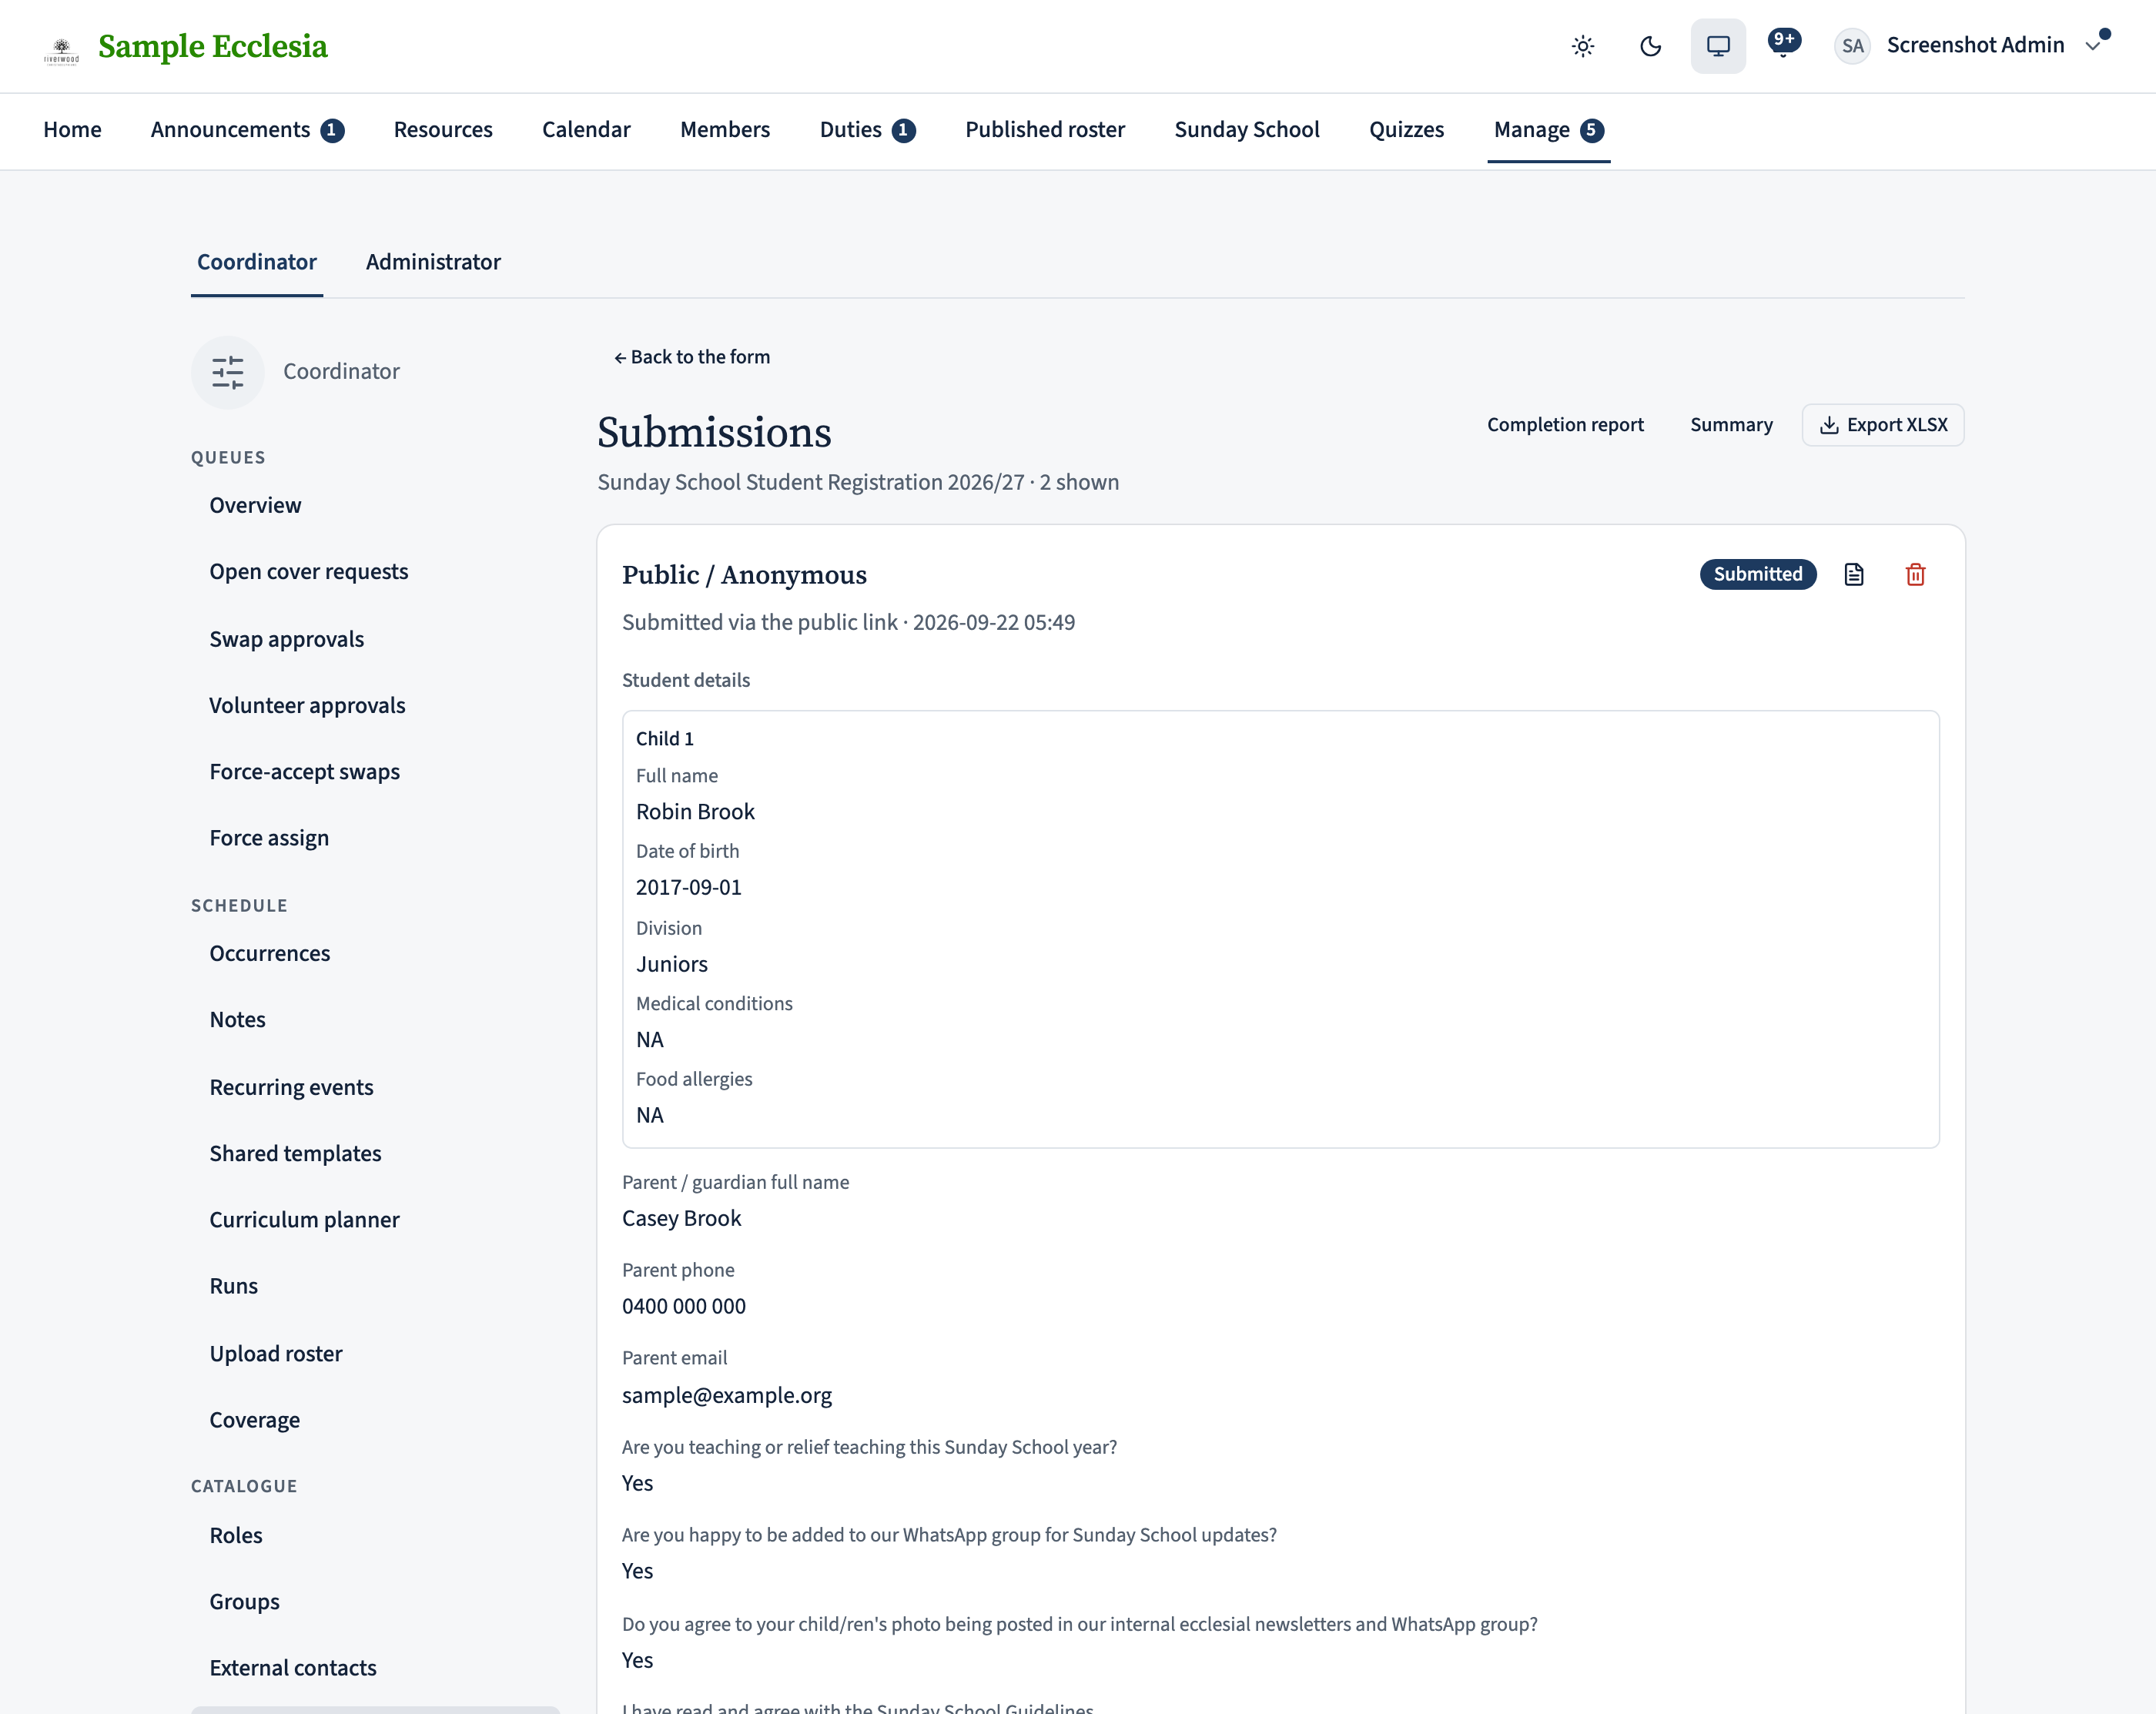The height and width of the screenshot is (1714, 2156).
Task: Open External contacts
Action: 292,1668
